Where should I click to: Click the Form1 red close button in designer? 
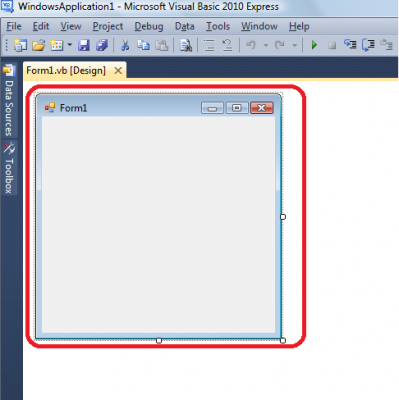pyautogui.click(x=262, y=108)
